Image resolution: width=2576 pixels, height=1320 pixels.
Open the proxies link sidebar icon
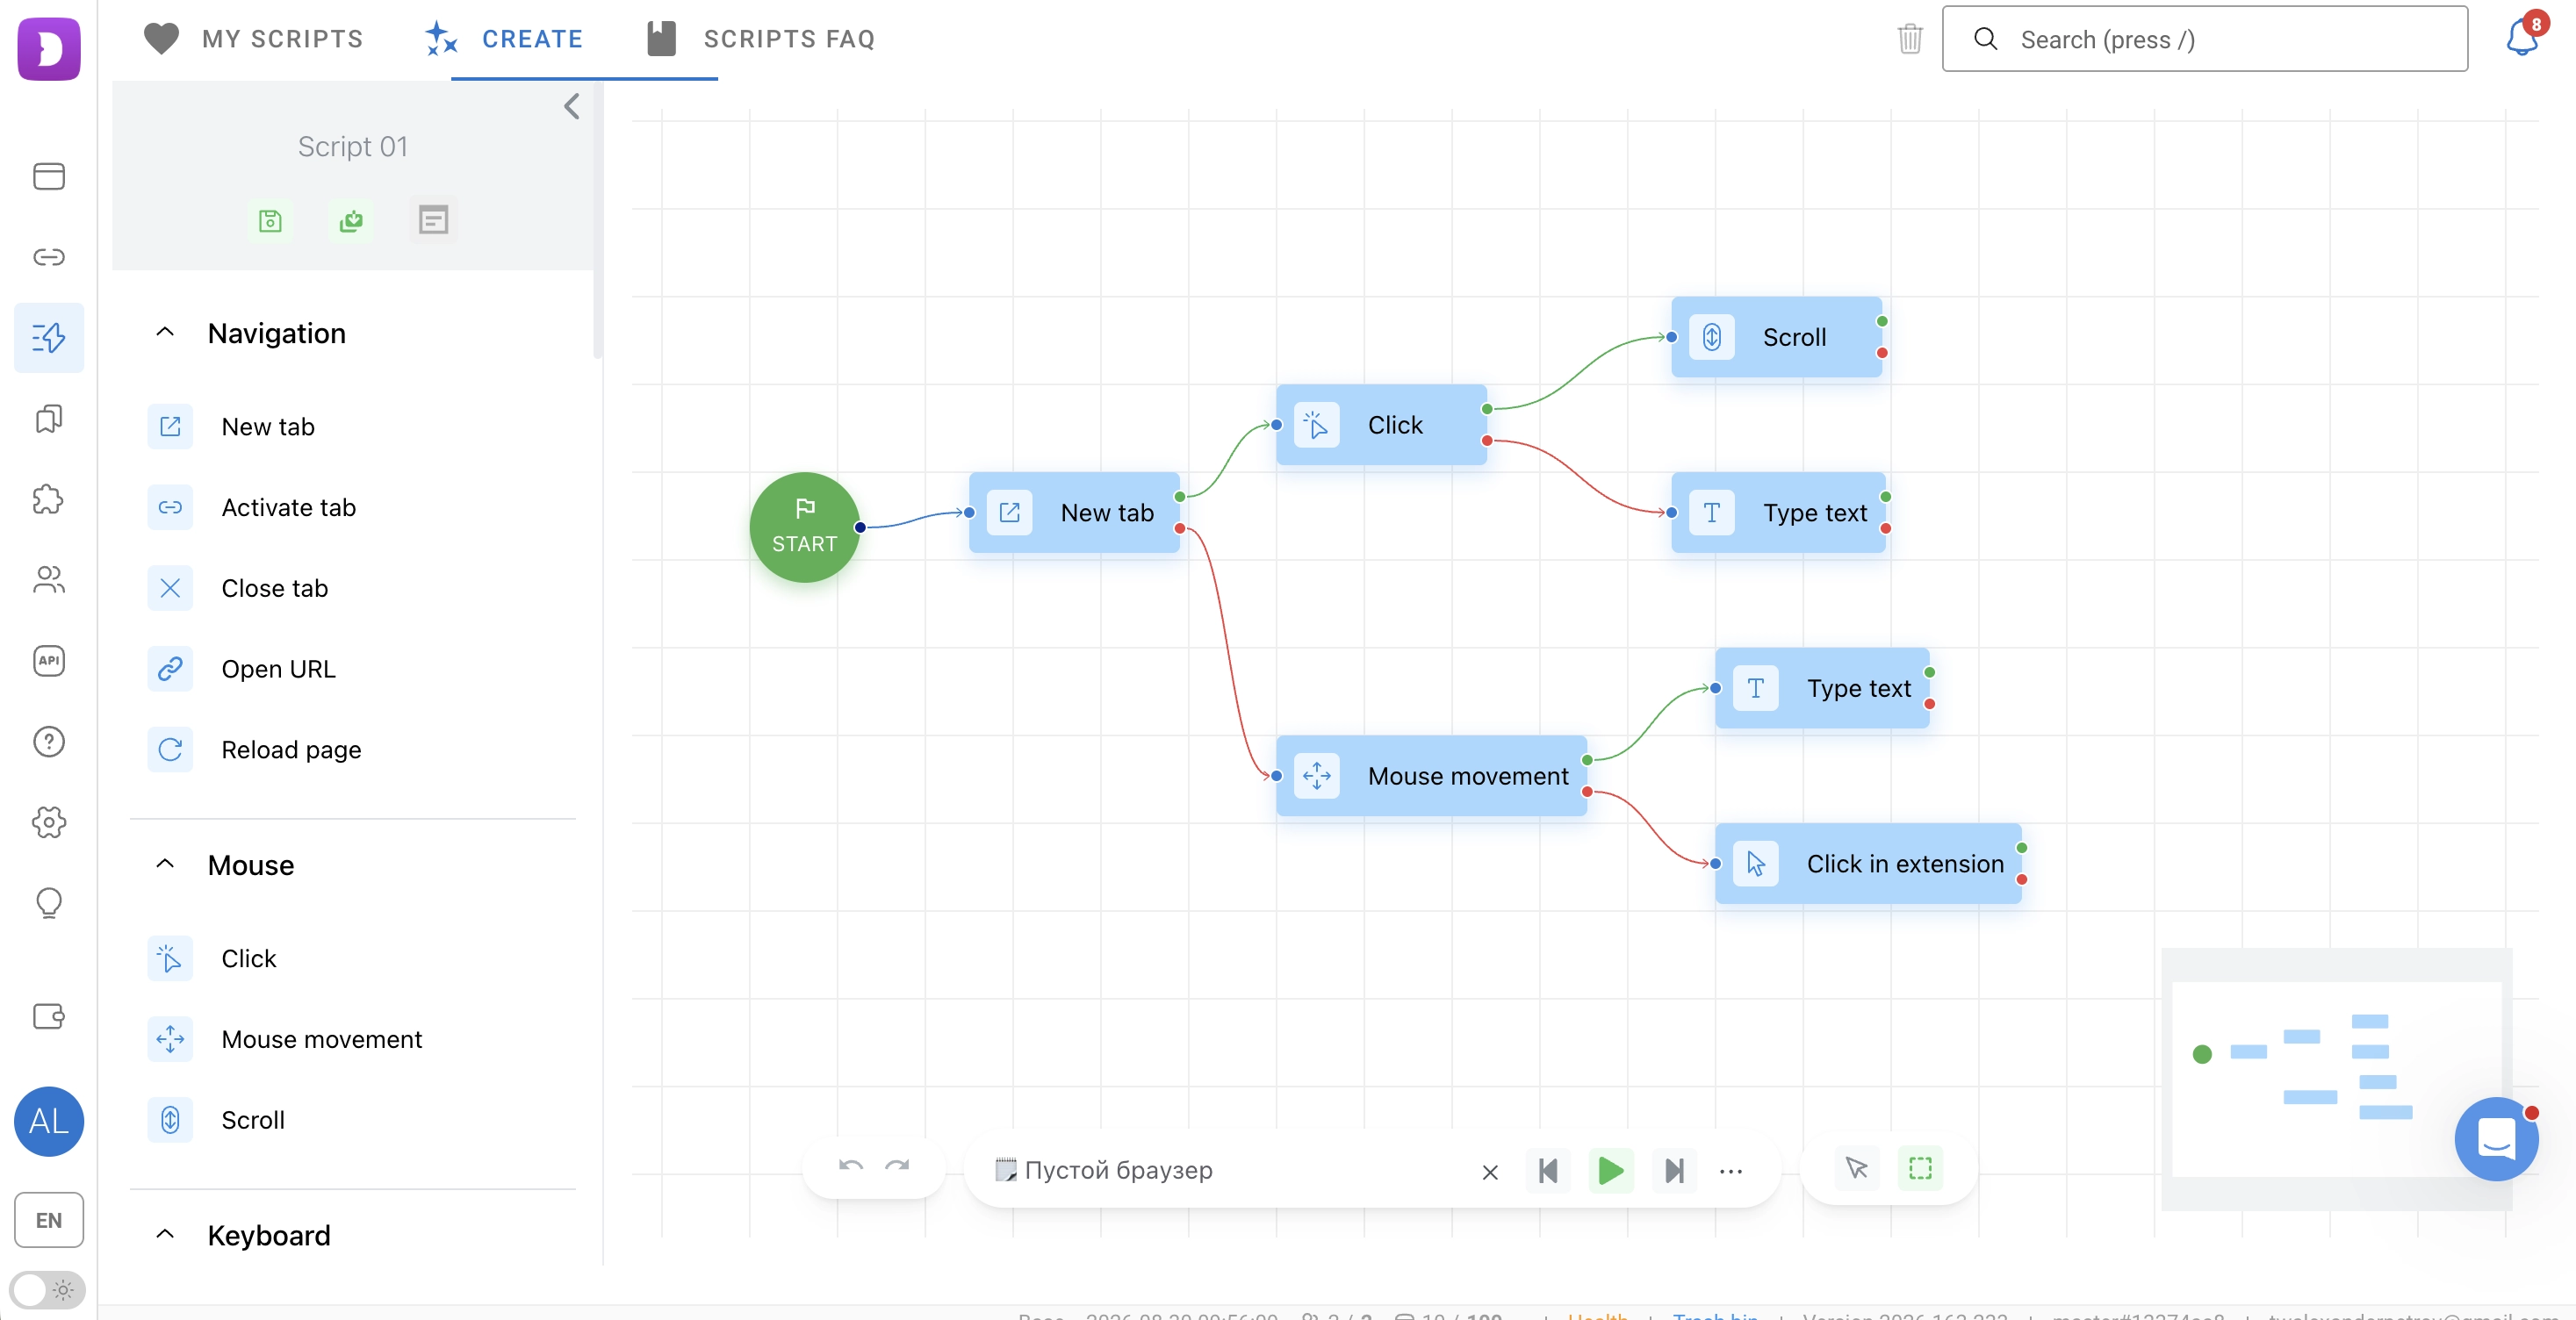tap(49, 257)
